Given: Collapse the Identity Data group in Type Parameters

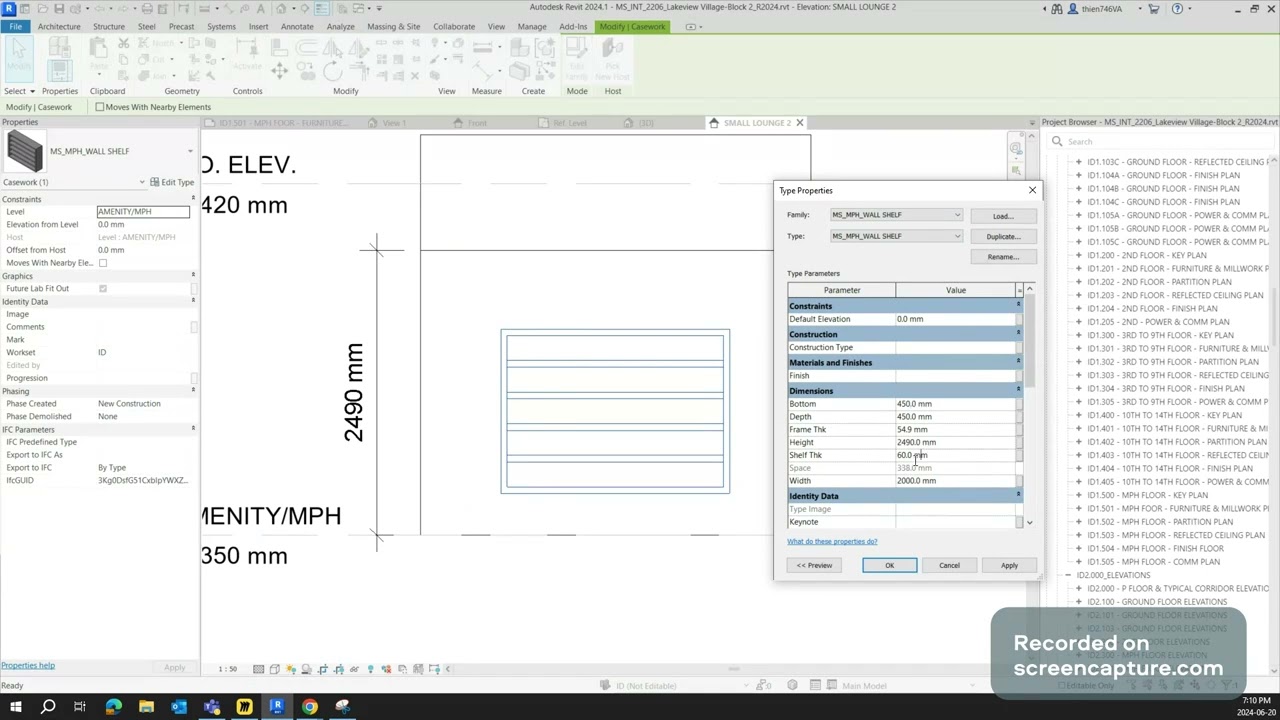Looking at the screenshot, I should point(1018,495).
